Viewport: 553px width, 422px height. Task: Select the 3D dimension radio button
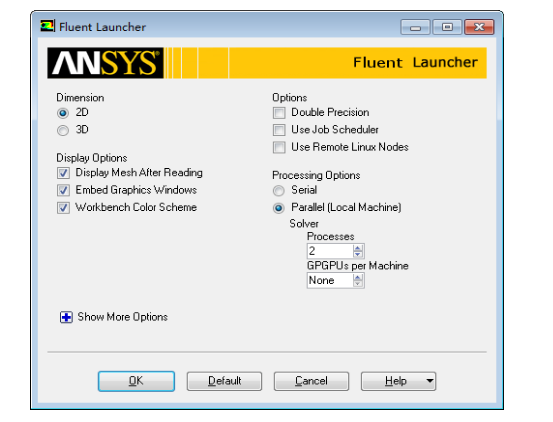[x=63, y=130]
